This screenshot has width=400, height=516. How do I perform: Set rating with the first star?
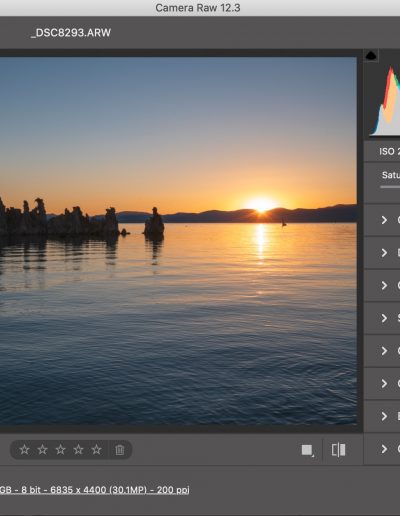click(x=24, y=450)
